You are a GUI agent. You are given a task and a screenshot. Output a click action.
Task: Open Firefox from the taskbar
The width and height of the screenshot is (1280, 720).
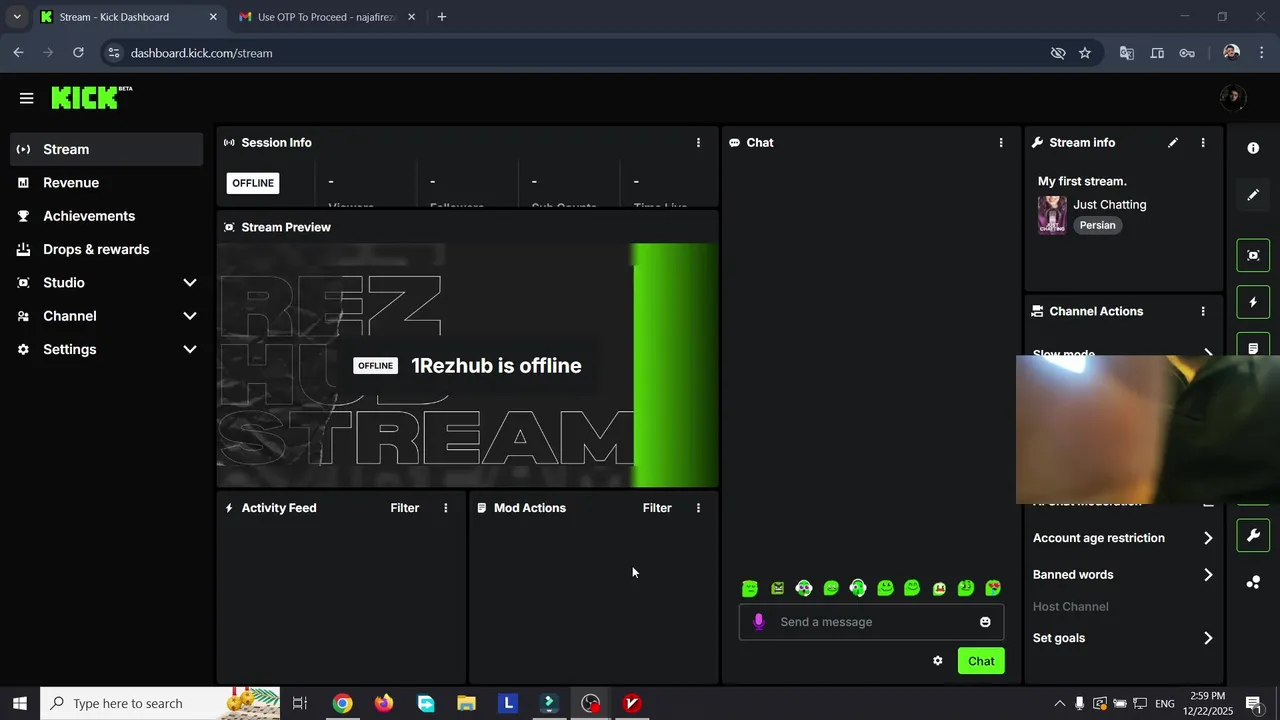384,704
